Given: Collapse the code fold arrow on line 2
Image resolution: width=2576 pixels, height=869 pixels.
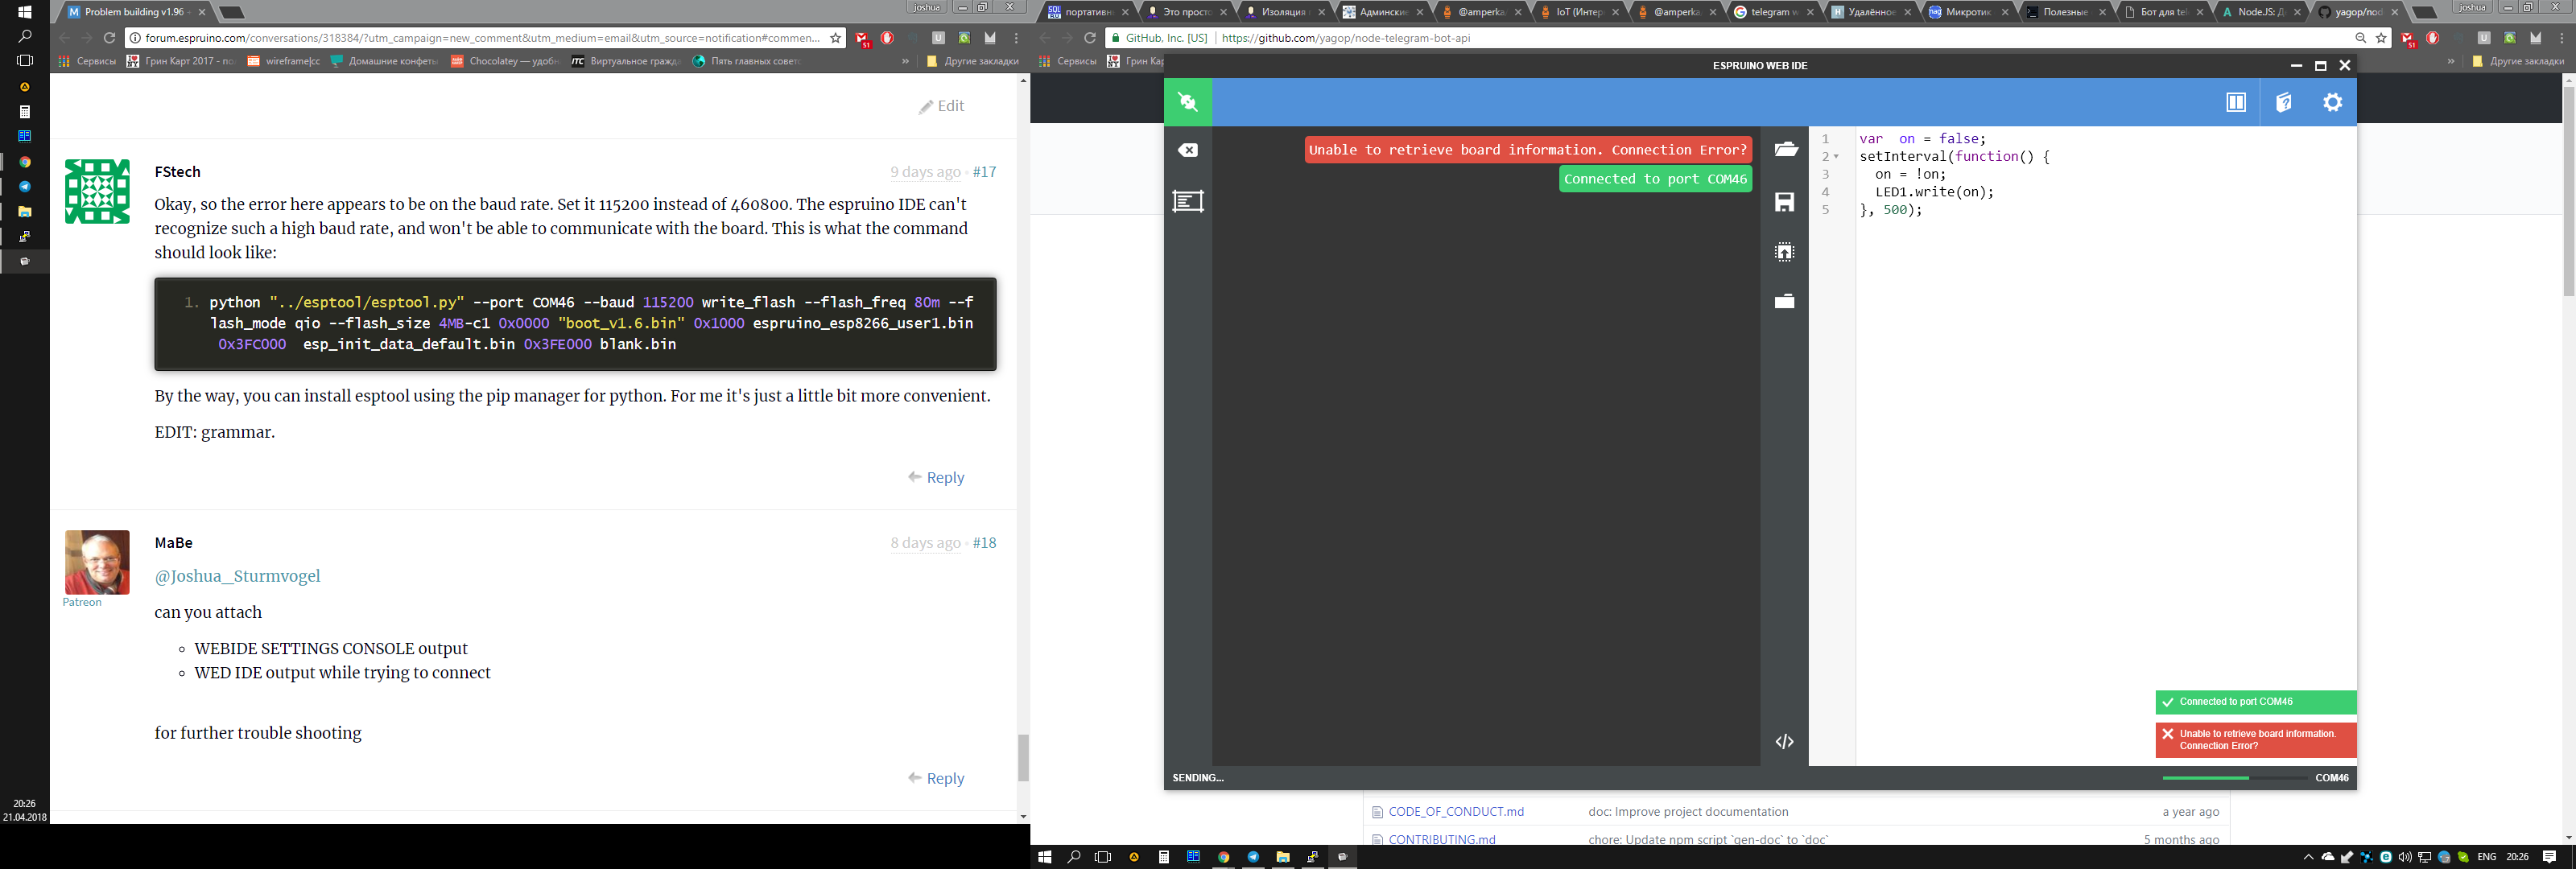Looking at the screenshot, I should click(x=1836, y=157).
